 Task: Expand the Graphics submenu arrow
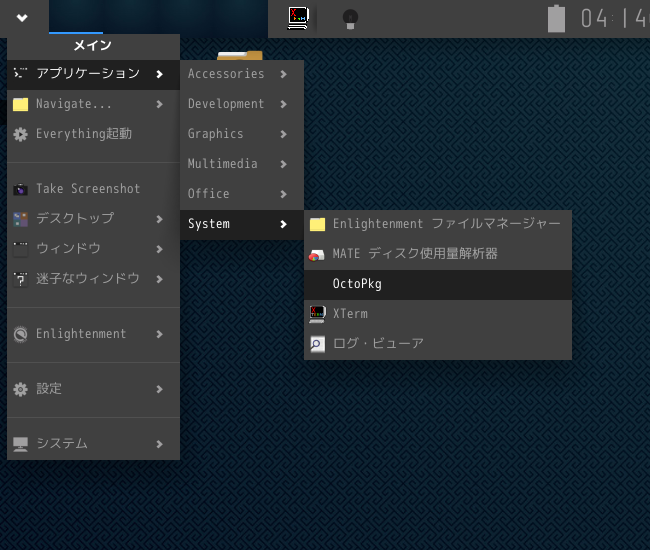284,134
